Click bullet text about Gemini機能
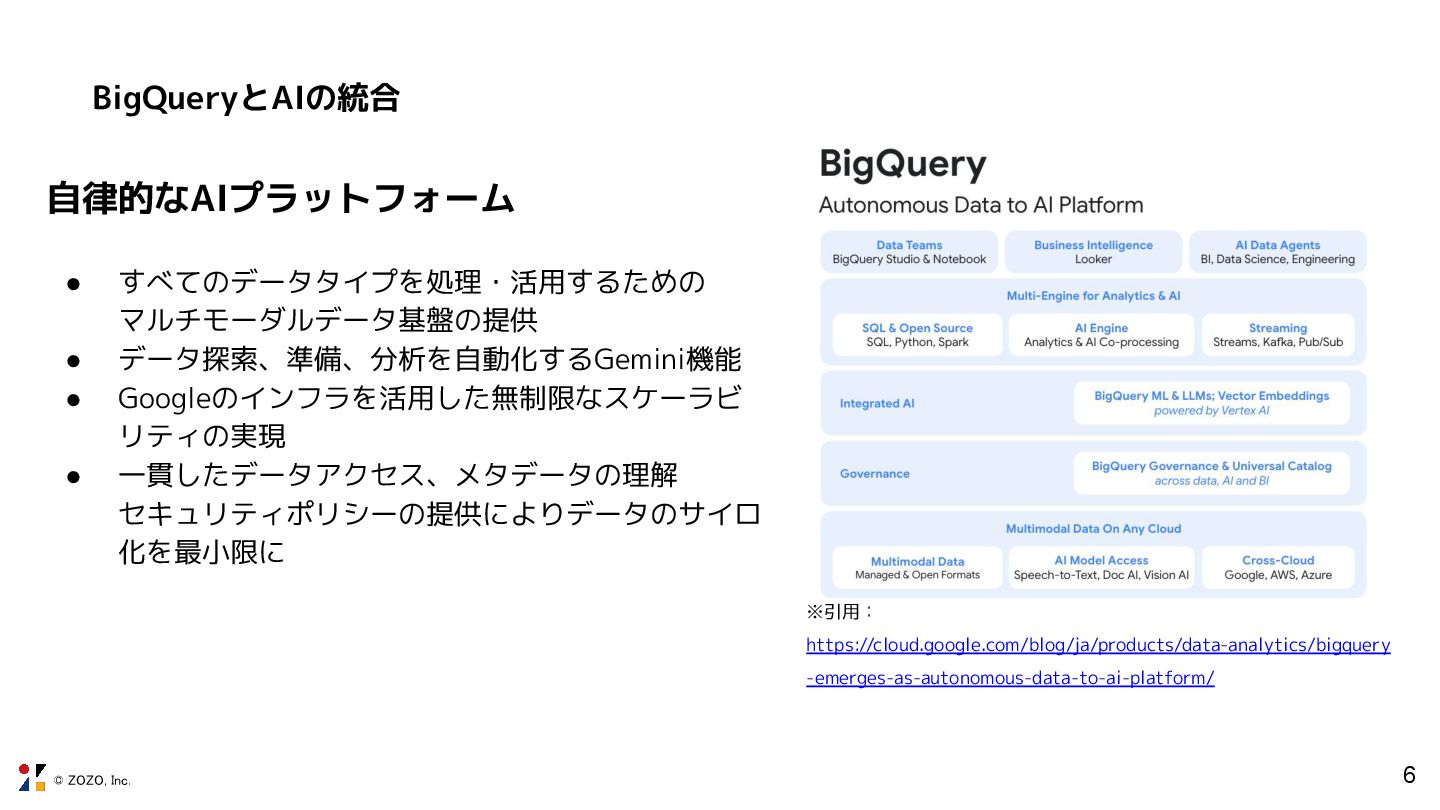The width and height of the screenshot is (1440, 810). point(430,359)
